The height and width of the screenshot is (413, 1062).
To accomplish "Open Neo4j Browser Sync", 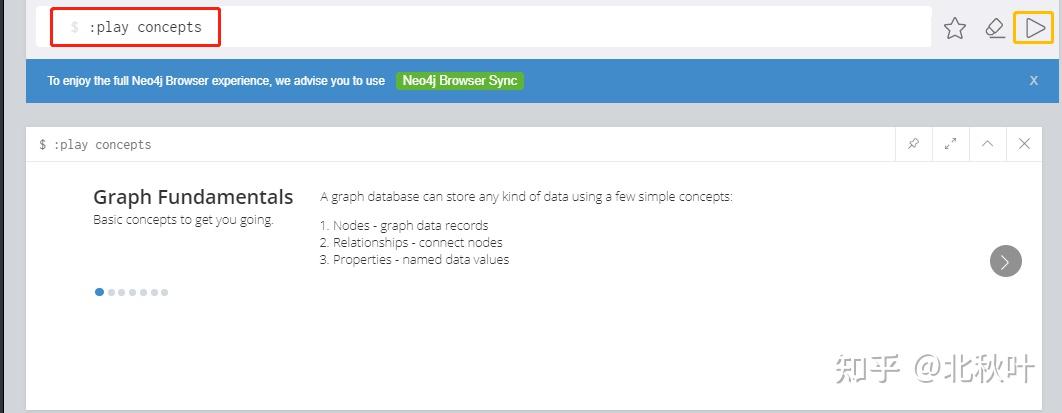I will 460,81.
